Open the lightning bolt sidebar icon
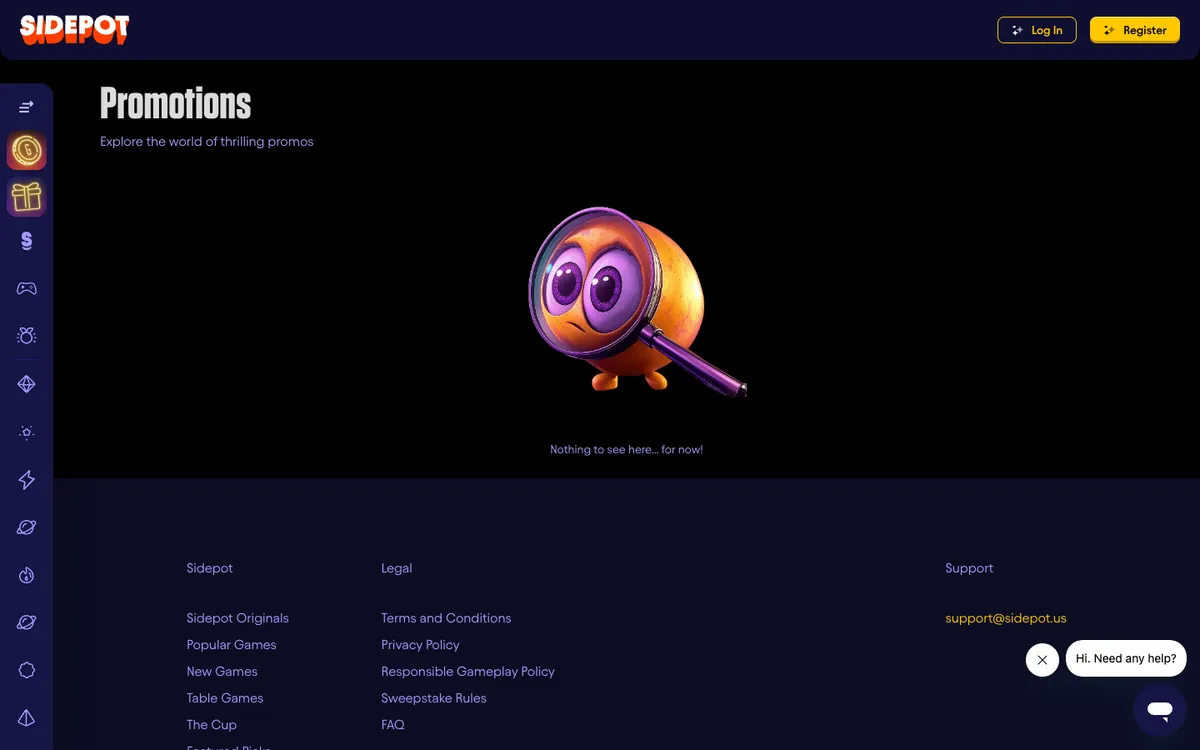The width and height of the screenshot is (1200, 750). [27, 480]
